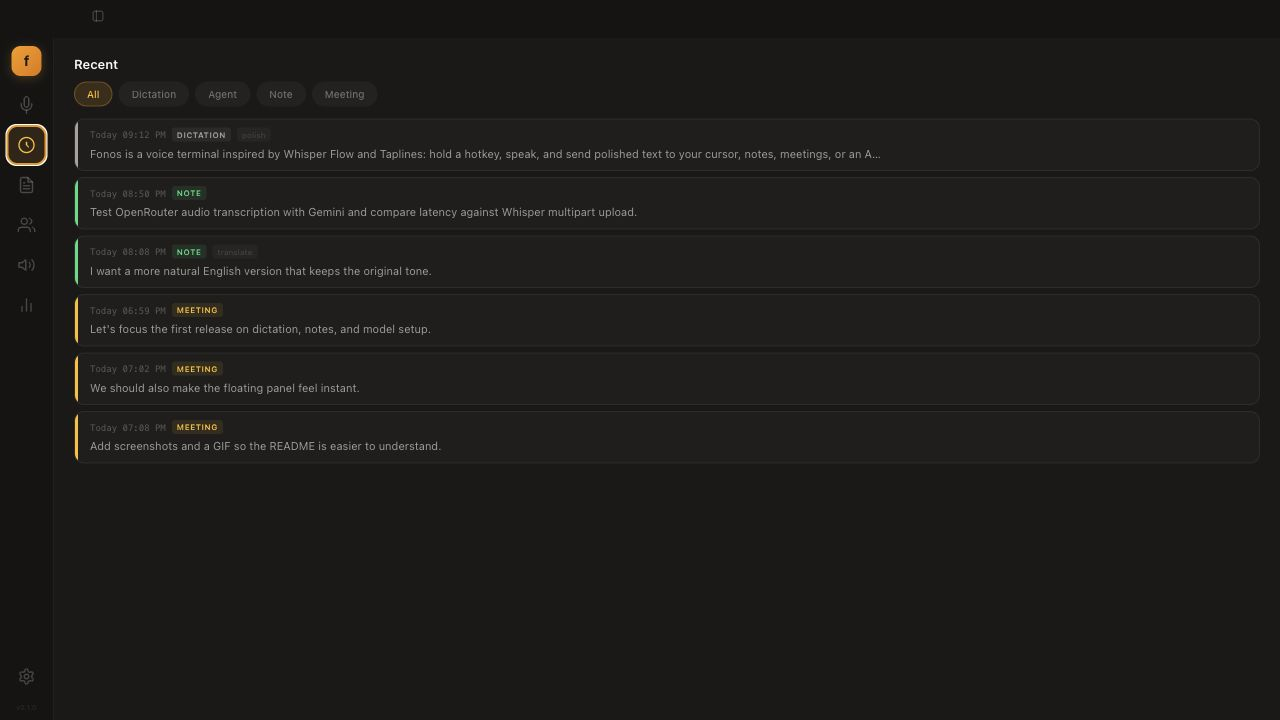
Task: Open the OpenRouter audio transcription note
Action: coord(667,203)
